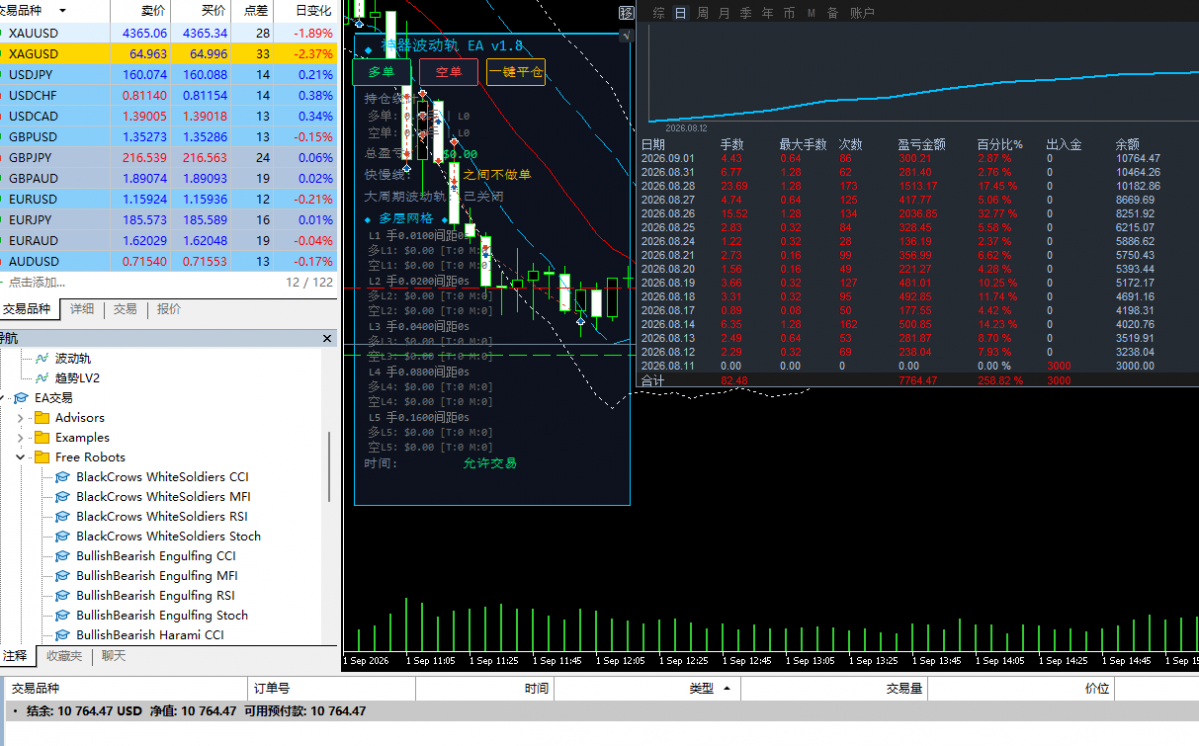Click the Advisors folder icon
1199x746 pixels.
42,417
